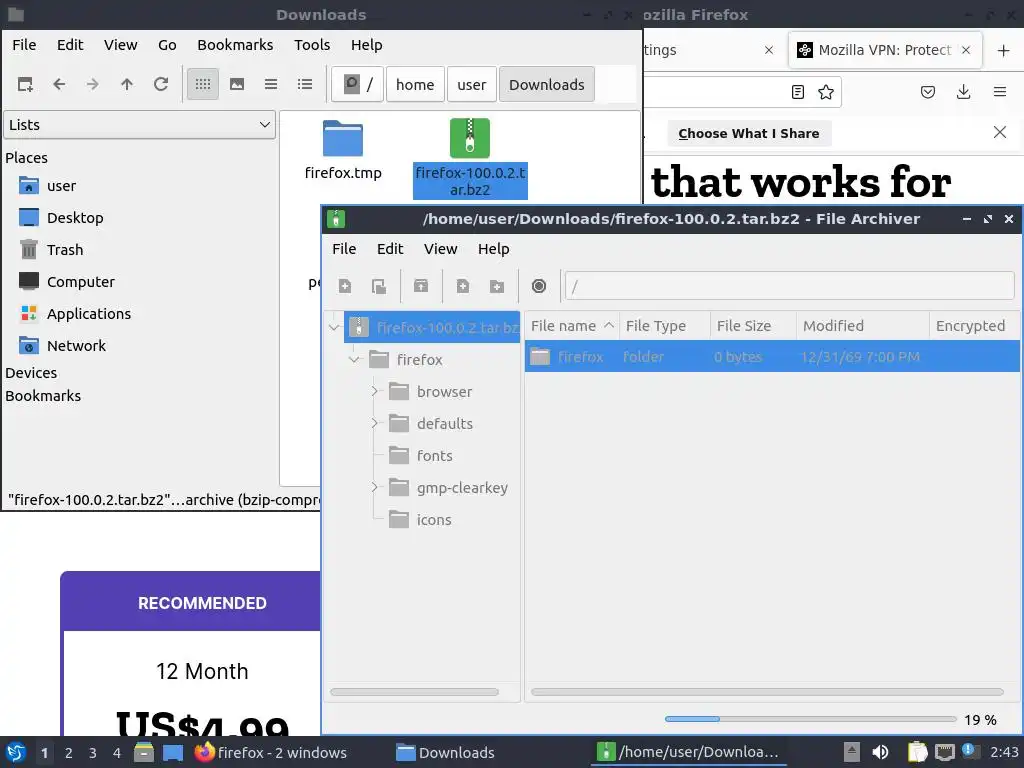
Task: Switch file manager to compact view
Action: (271, 84)
